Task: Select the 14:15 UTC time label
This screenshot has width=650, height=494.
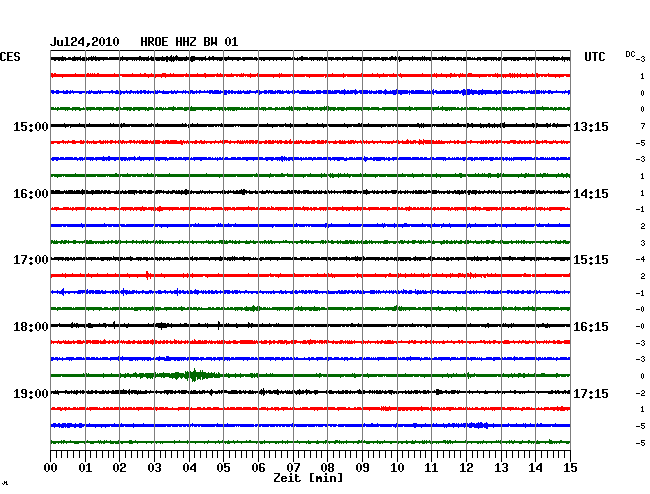Action: coord(591,194)
